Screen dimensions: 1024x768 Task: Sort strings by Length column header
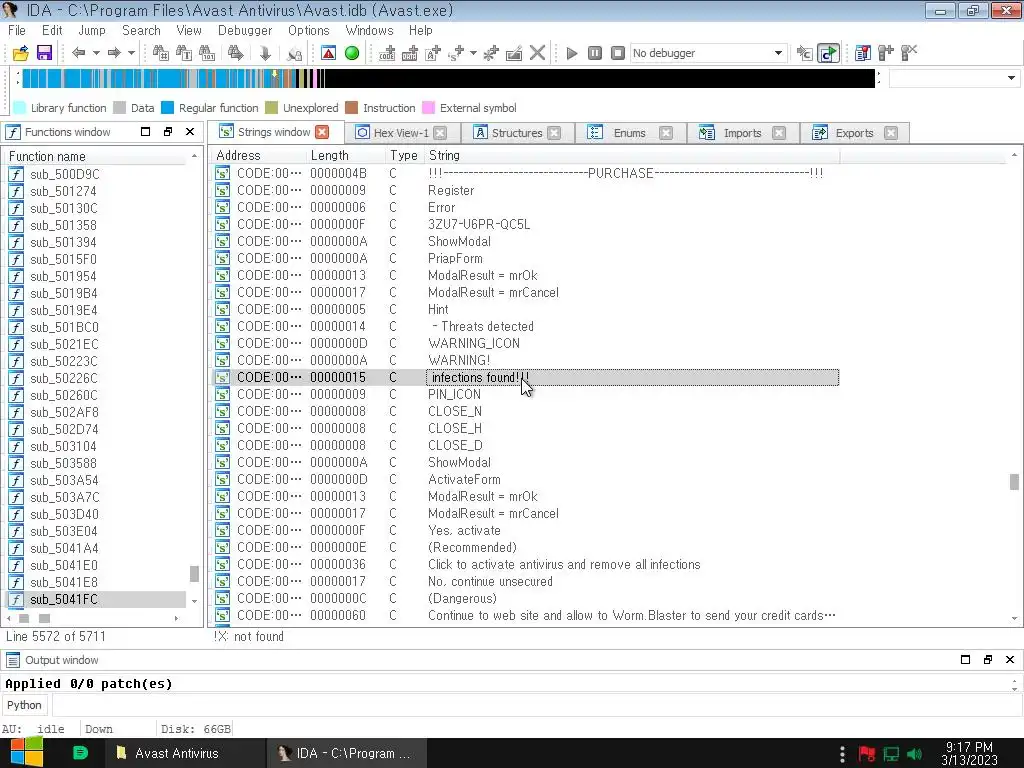coord(345,155)
